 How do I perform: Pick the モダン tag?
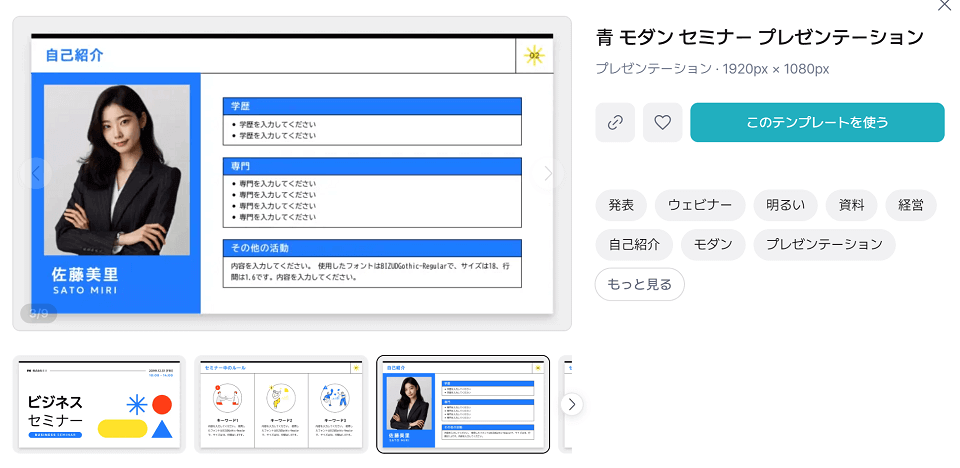click(712, 244)
